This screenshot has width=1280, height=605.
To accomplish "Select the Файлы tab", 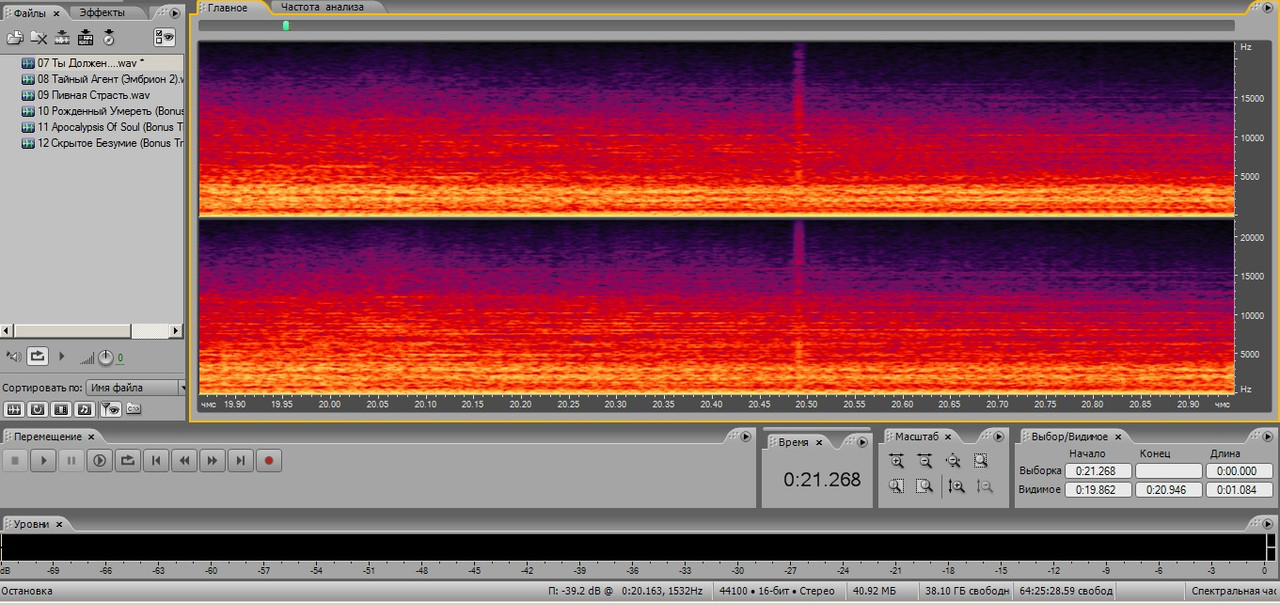I will coord(30,13).
